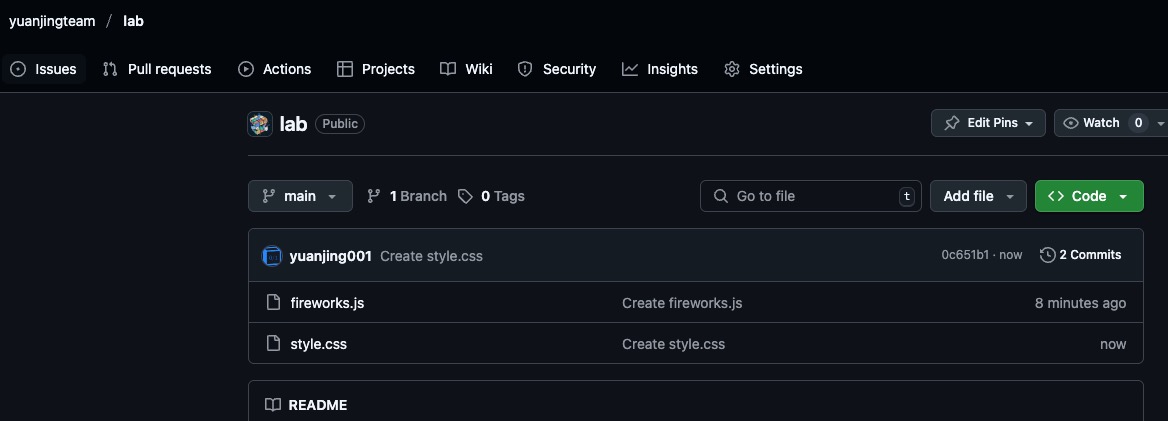Open commit hash 0c651b1
The width and height of the screenshot is (1168, 421).
965,255
